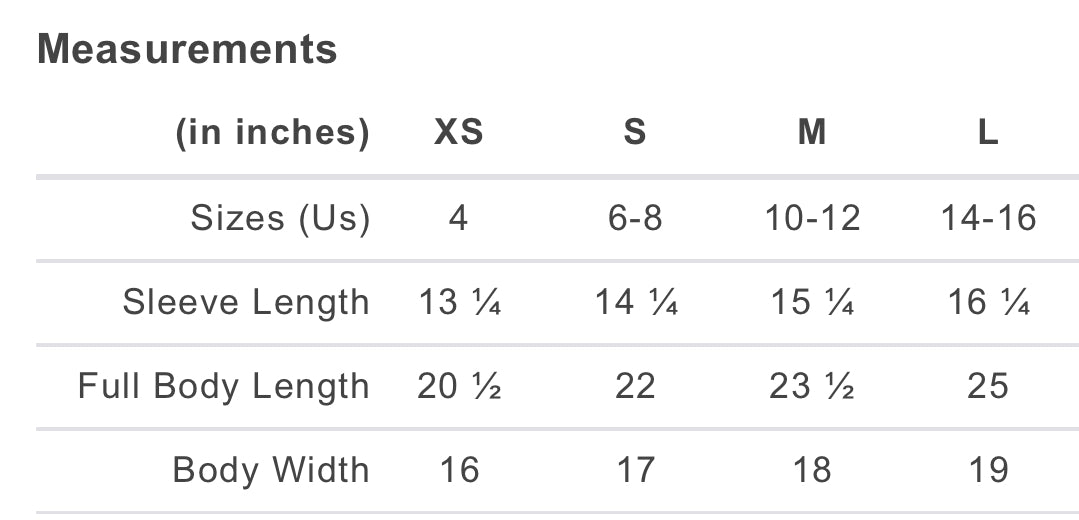The image size is (1079, 520).
Task: Click the L column header
Action: pyautogui.click(x=988, y=132)
